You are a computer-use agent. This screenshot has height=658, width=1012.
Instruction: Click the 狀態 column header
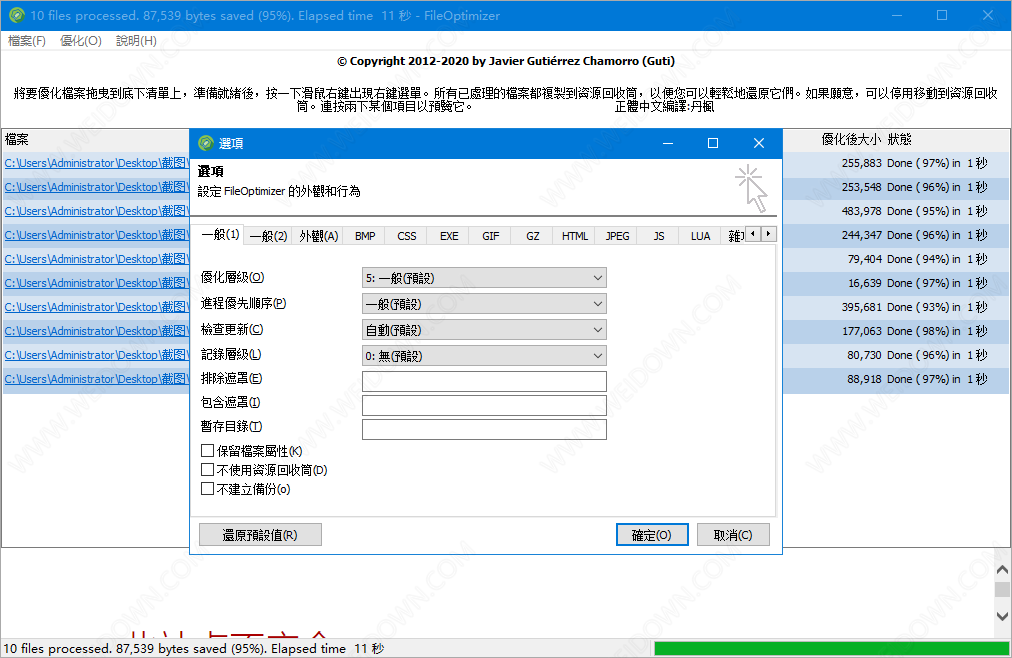900,139
